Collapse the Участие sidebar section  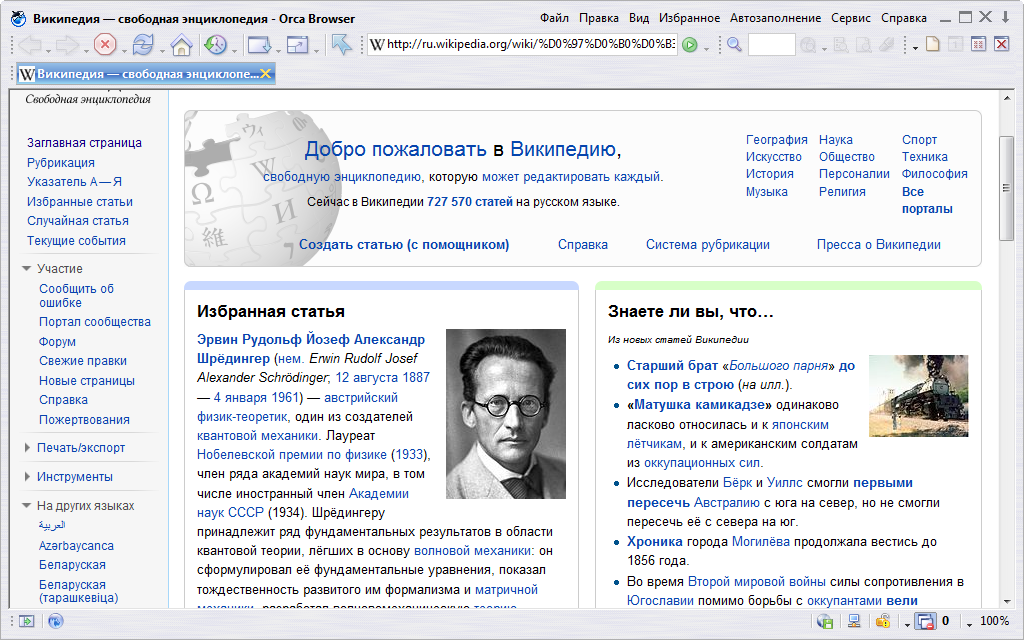click(27, 268)
